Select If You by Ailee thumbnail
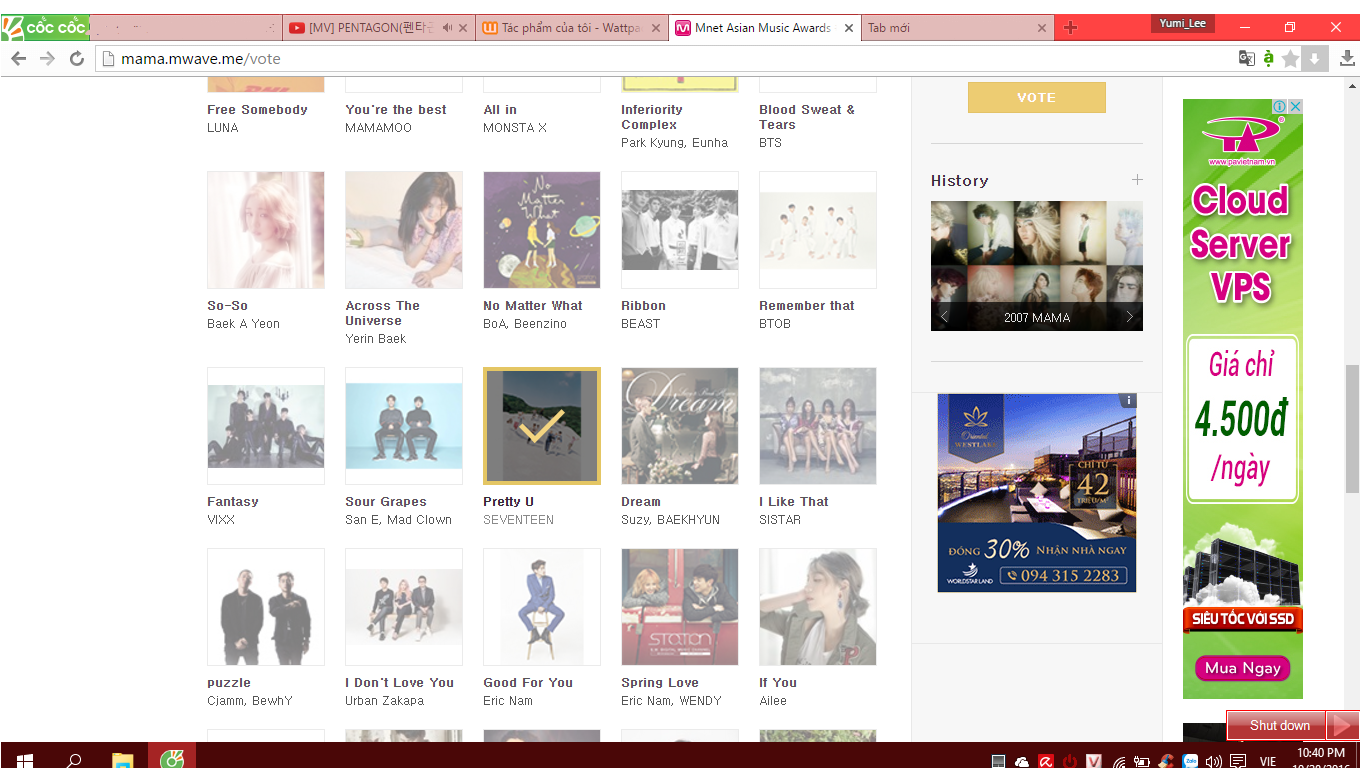The height and width of the screenshot is (768, 1360). pos(818,607)
